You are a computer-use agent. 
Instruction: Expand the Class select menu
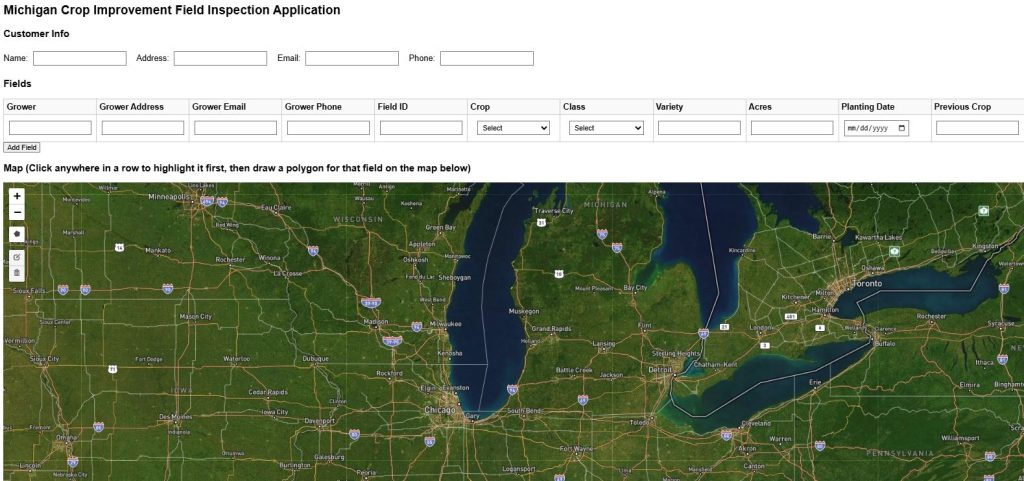click(x=606, y=128)
